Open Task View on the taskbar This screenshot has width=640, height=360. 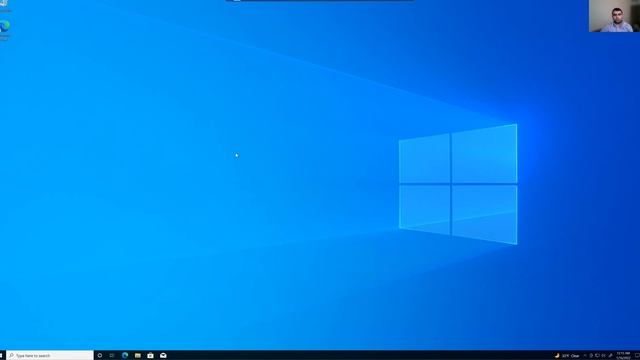(x=112, y=356)
